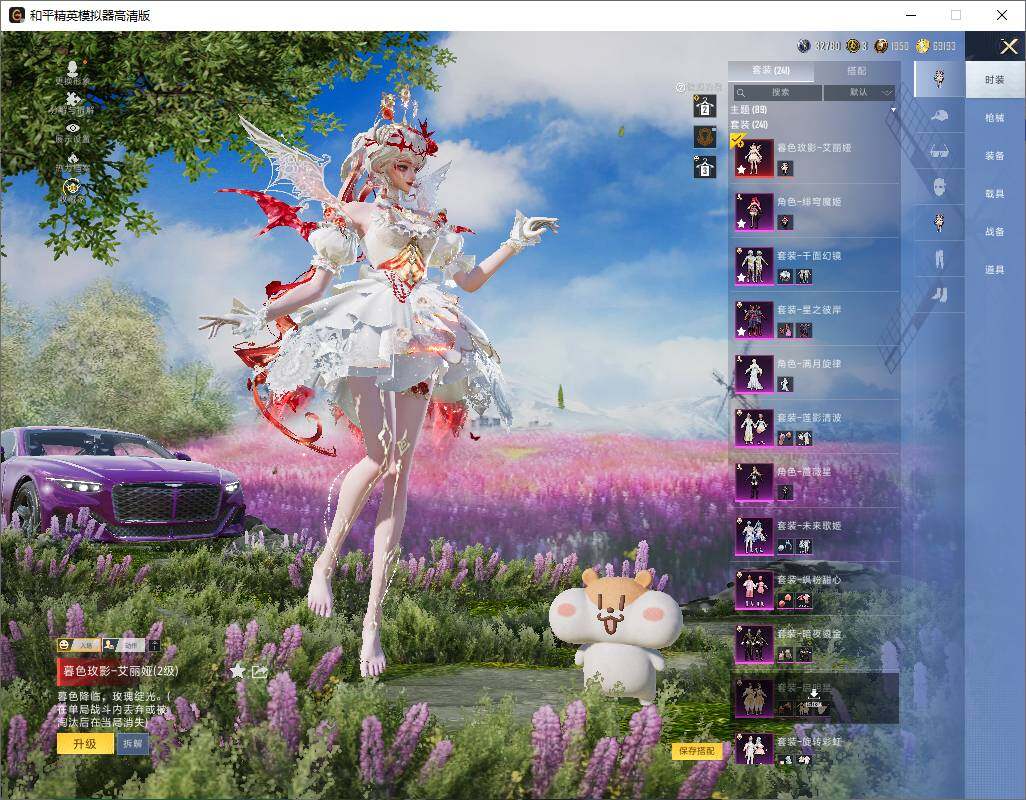Close the wardrobe with the X icon
This screenshot has width=1026, height=800.
pyautogui.click(x=1008, y=46)
